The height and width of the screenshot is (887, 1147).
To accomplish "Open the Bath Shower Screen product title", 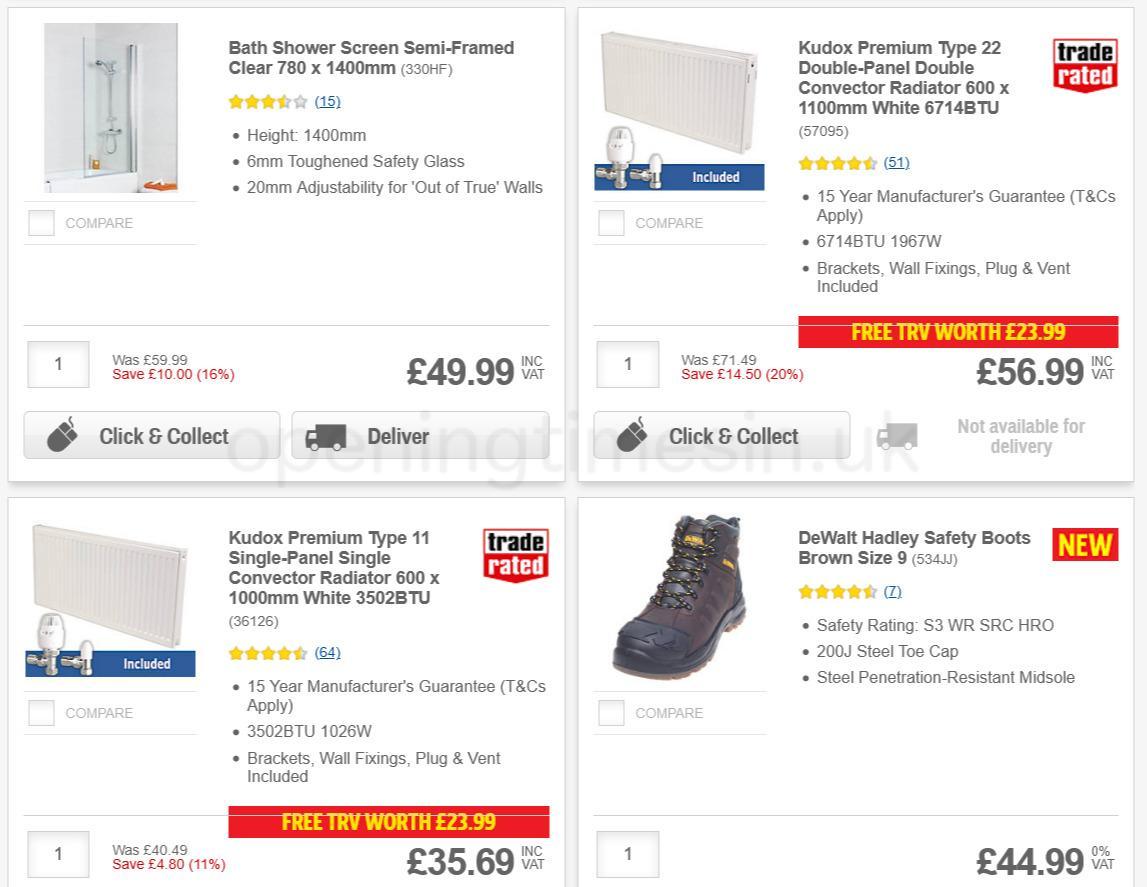I will 370,58.
